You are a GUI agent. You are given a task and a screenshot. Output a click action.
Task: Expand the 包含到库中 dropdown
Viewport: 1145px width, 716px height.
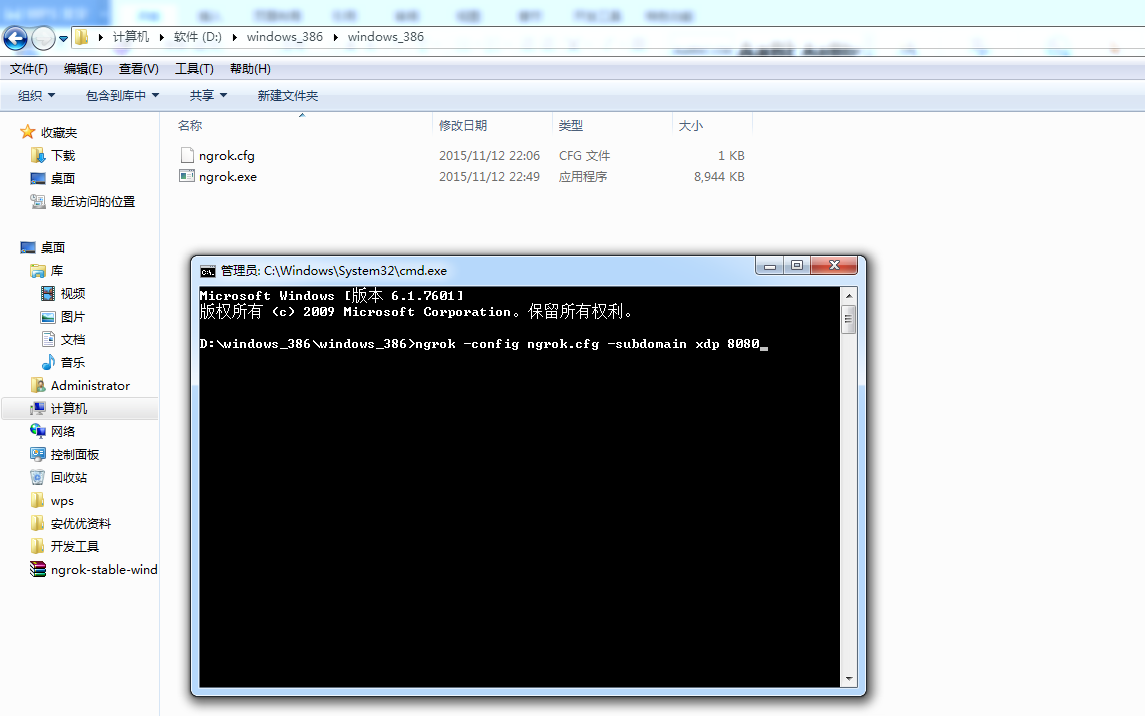(x=123, y=96)
